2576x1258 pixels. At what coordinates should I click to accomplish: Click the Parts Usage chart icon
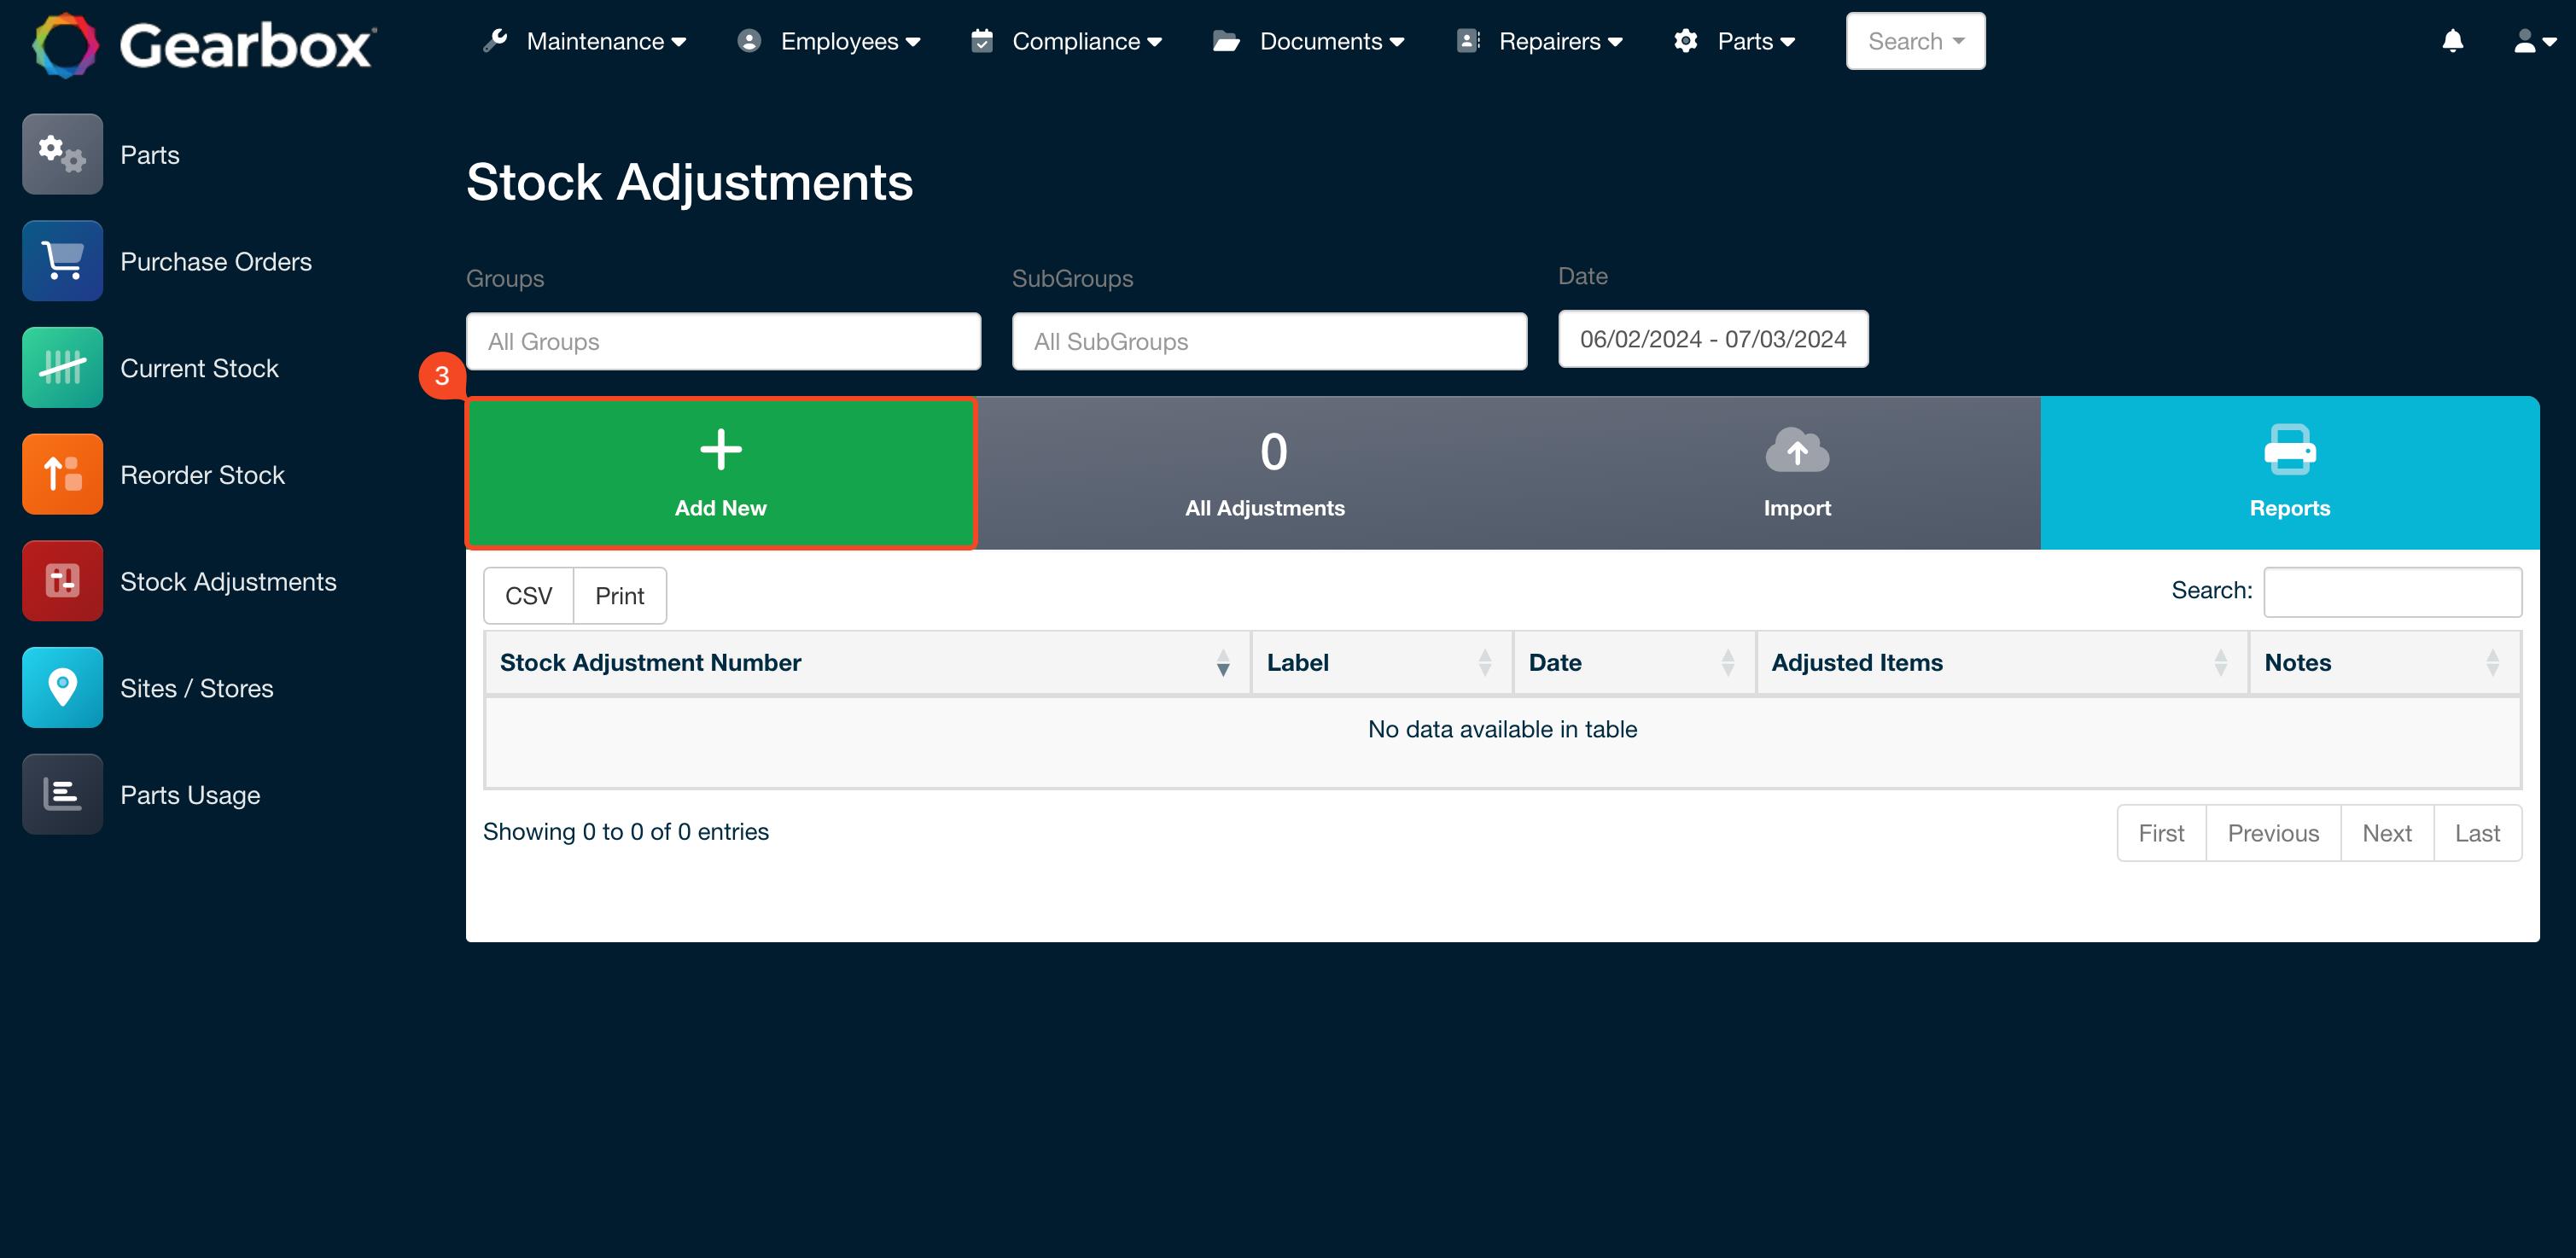62,794
